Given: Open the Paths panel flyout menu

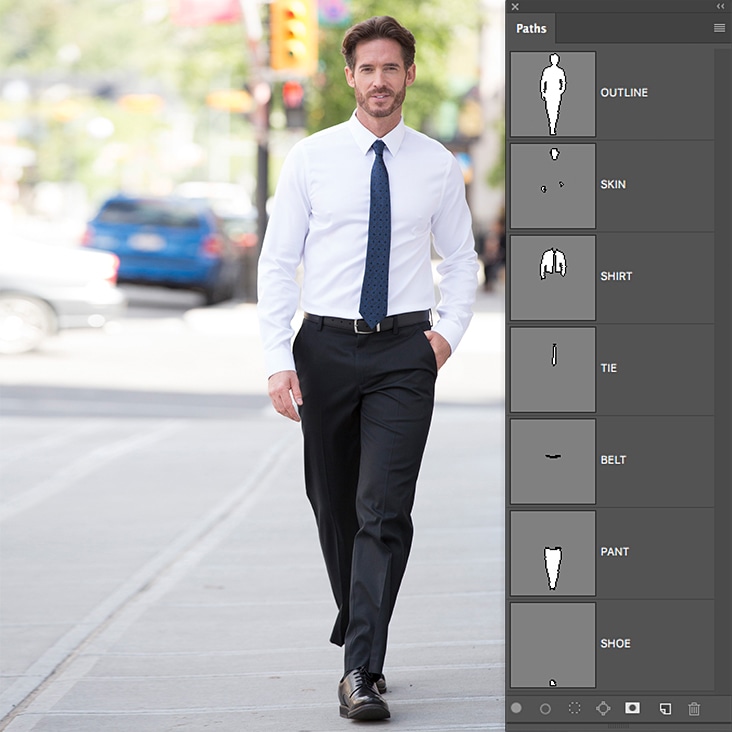Looking at the screenshot, I should [719, 28].
